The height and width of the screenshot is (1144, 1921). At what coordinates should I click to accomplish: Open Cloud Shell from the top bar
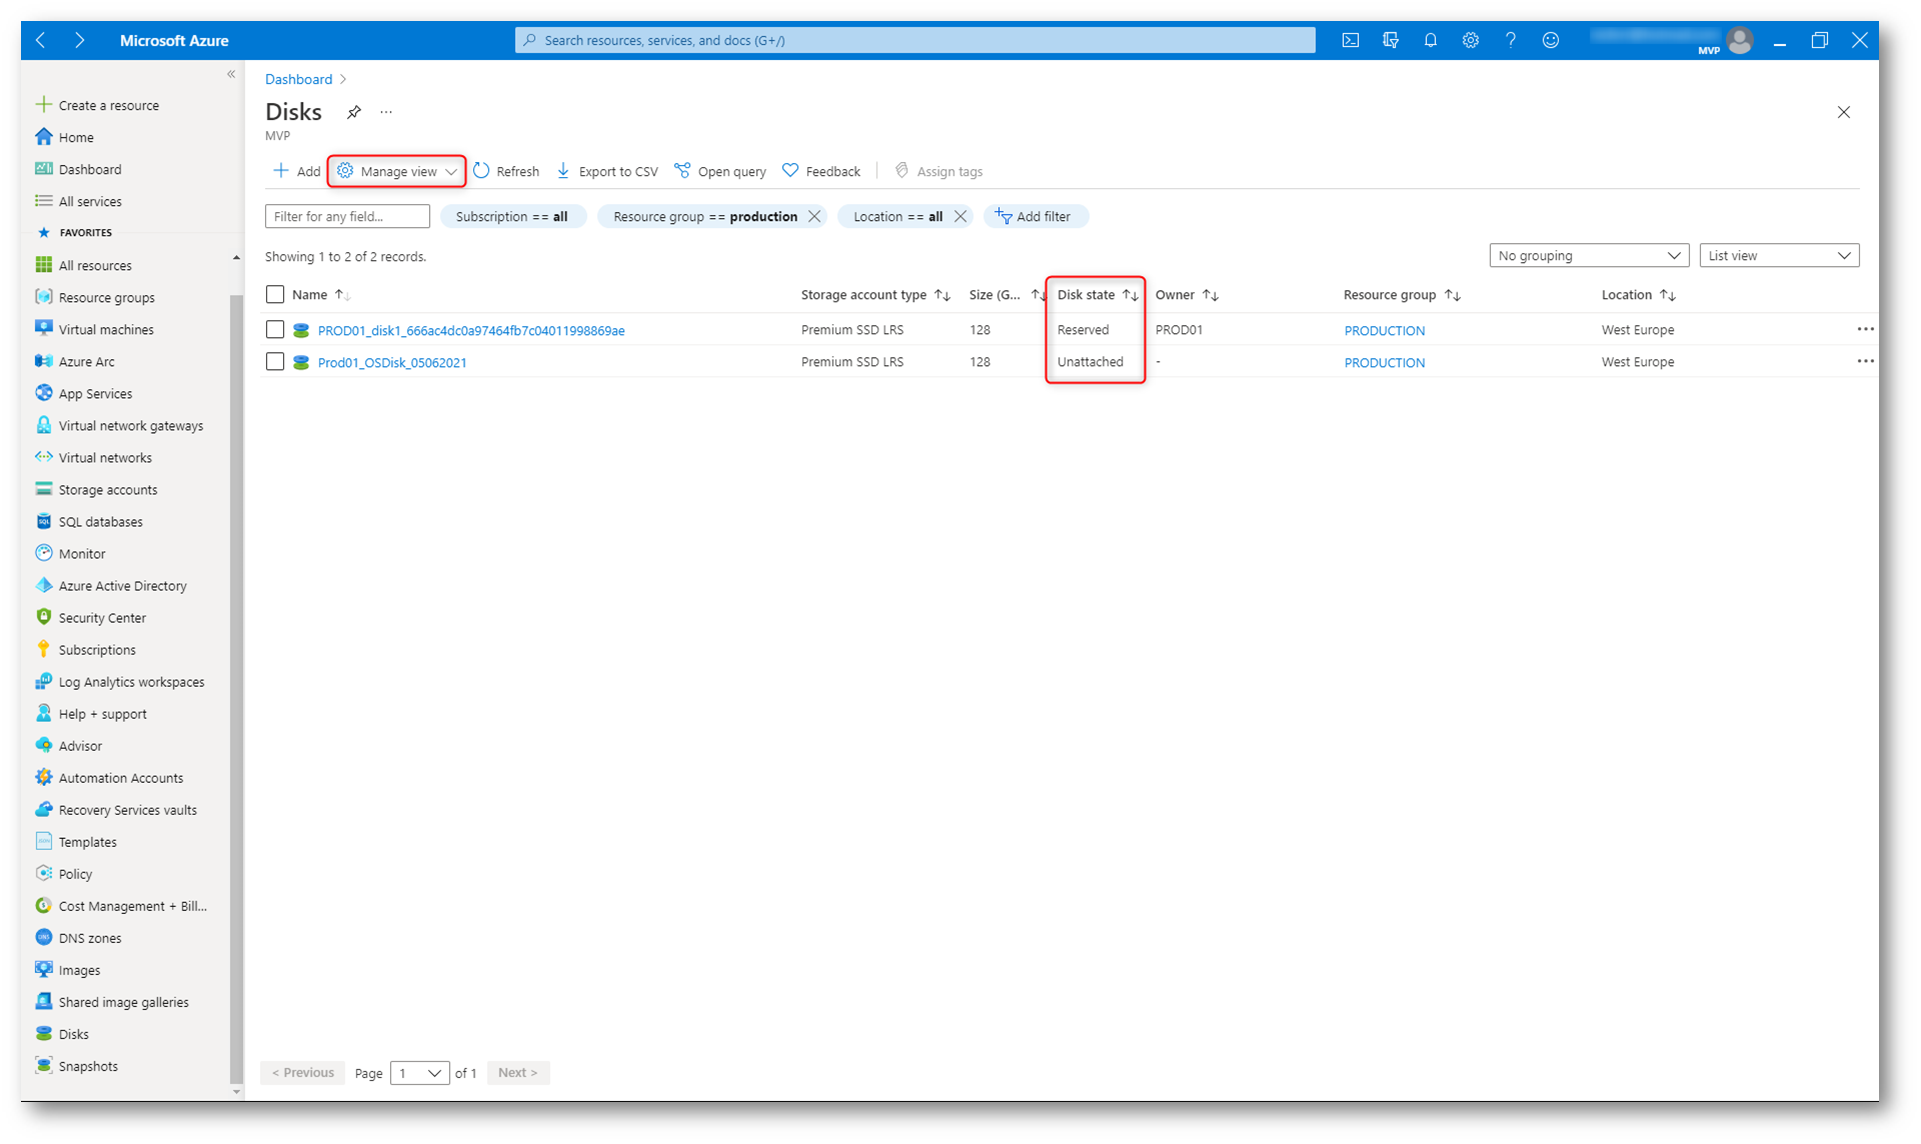pos(1350,40)
